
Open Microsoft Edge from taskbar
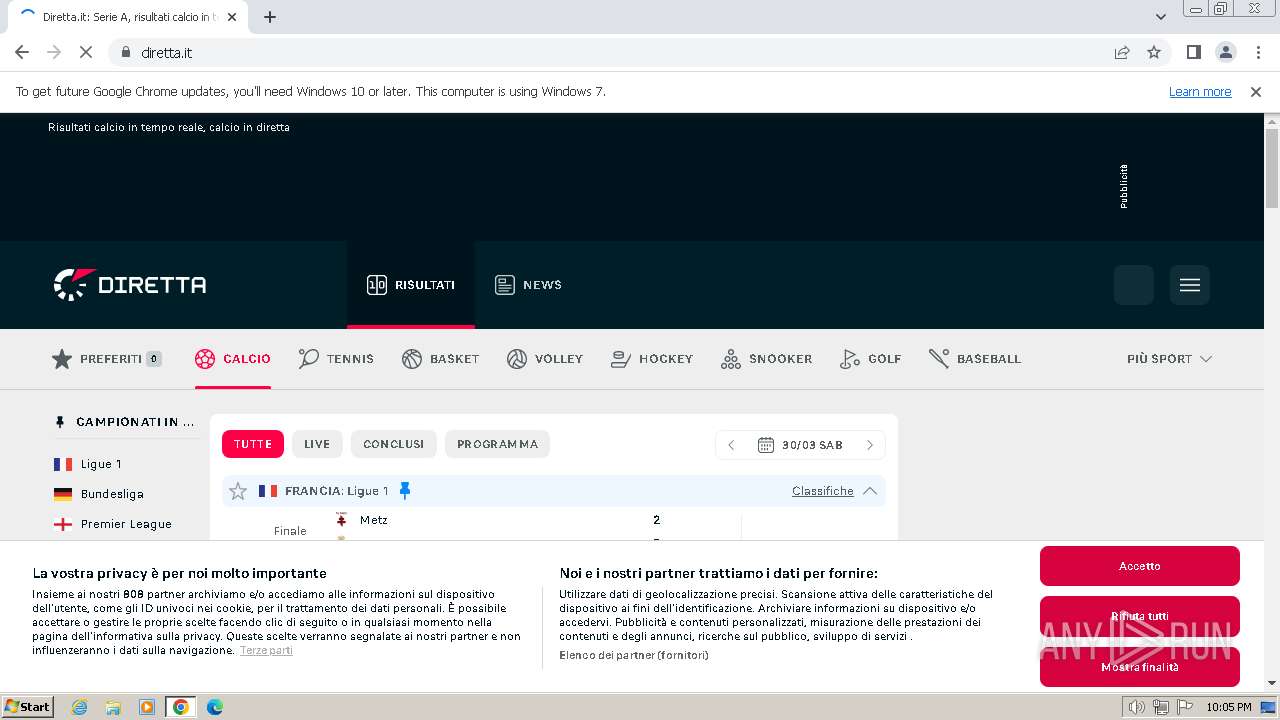[215, 707]
